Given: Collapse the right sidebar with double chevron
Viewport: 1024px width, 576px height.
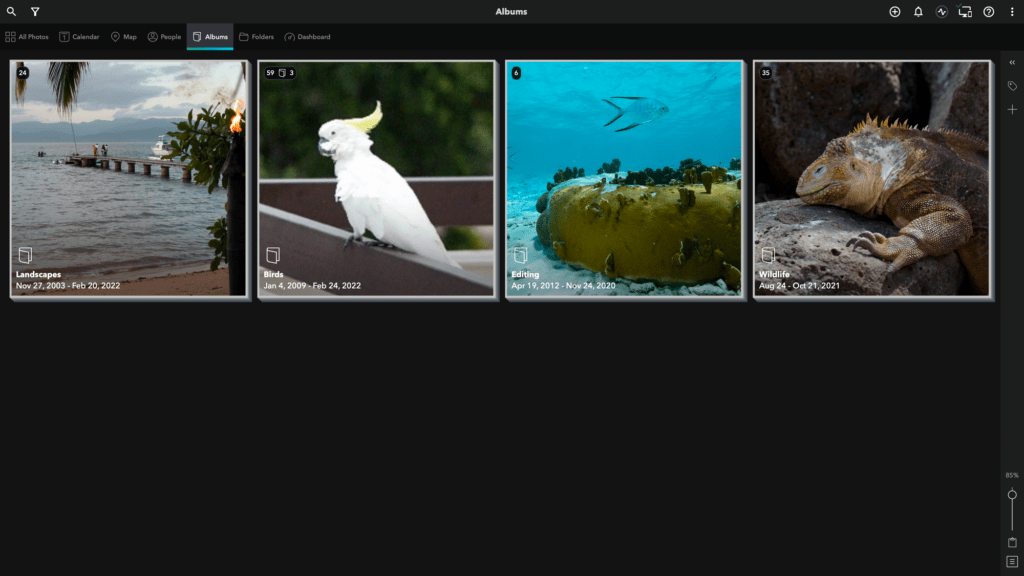Looking at the screenshot, I should coord(1012,63).
